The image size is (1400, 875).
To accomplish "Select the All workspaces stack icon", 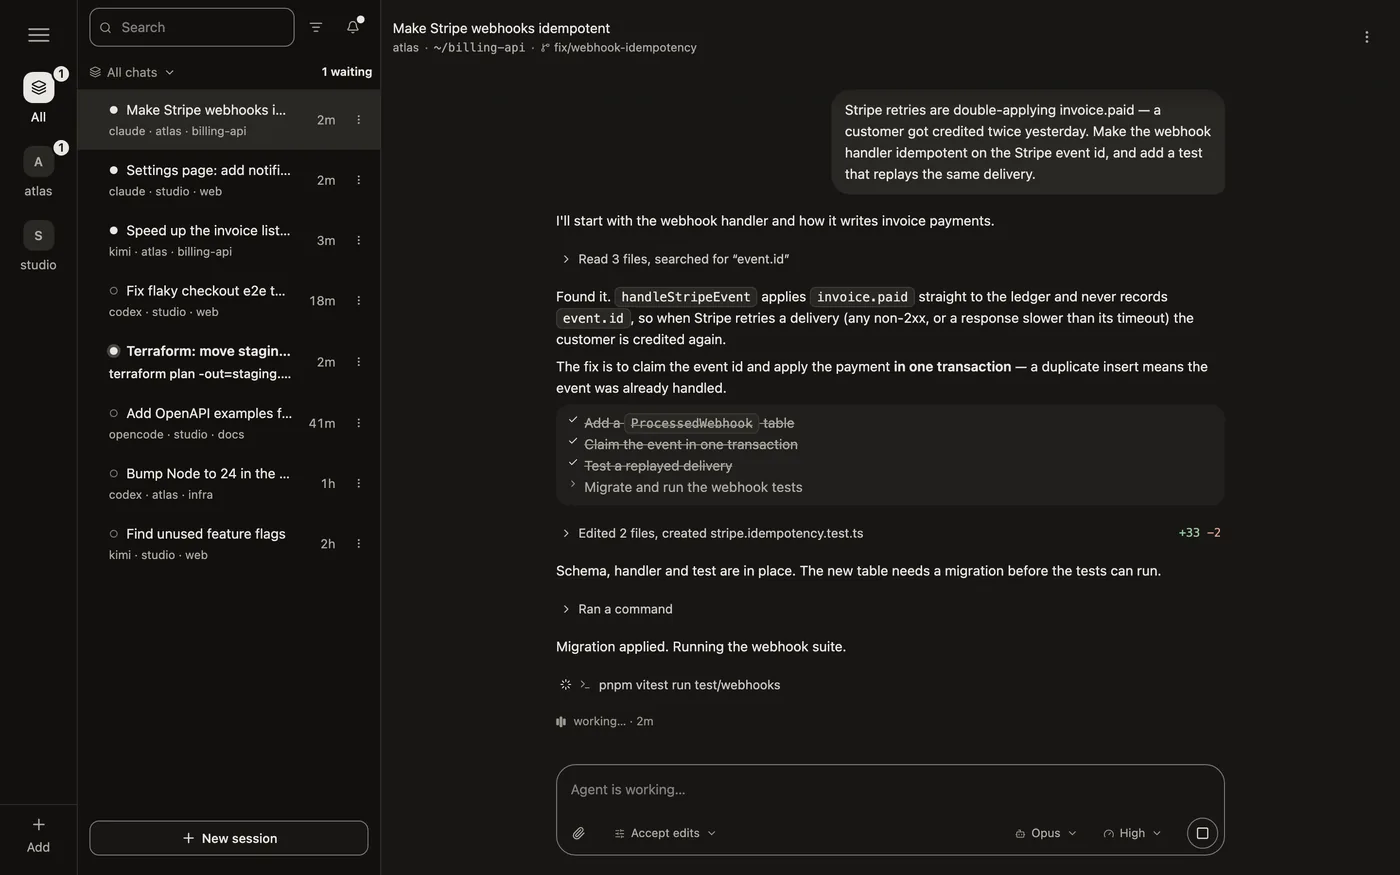I will point(38,88).
